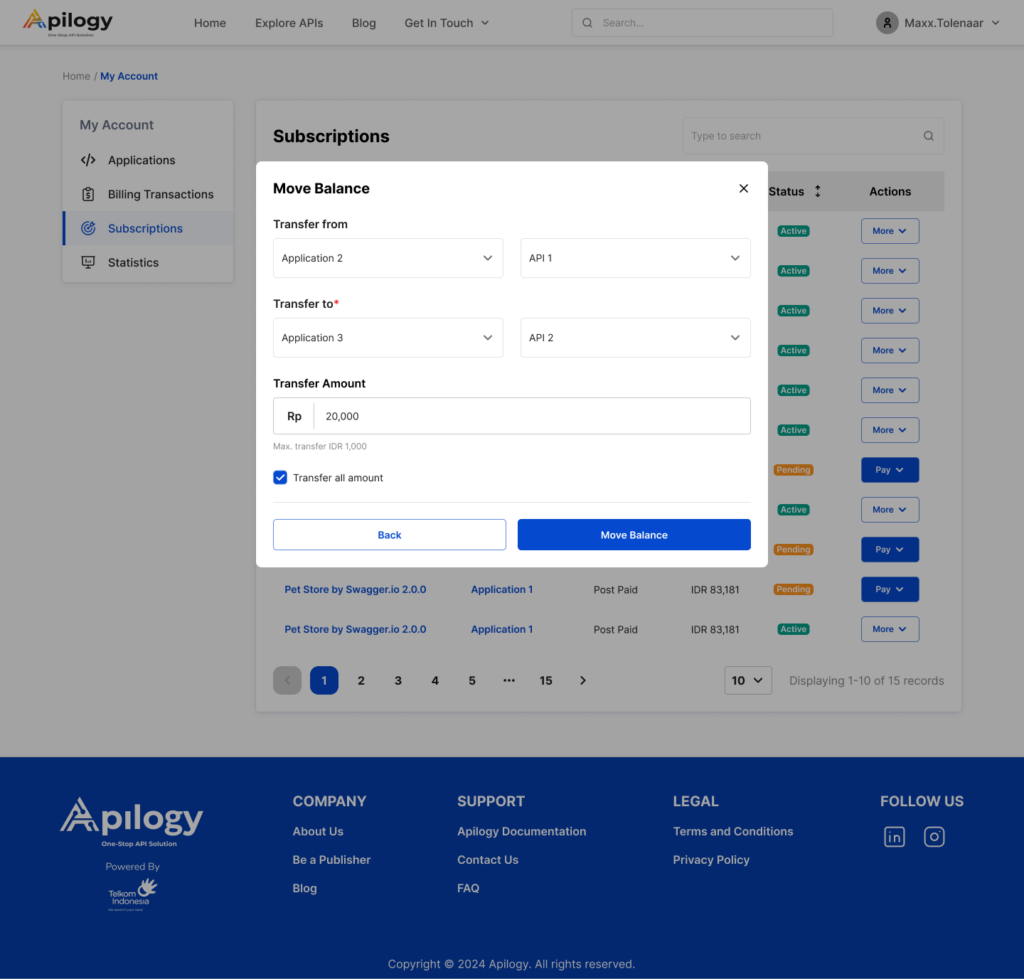The height and width of the screenshot is (979, 1024).
Task: Click the Instagram icon in footer
Action: 934,837
